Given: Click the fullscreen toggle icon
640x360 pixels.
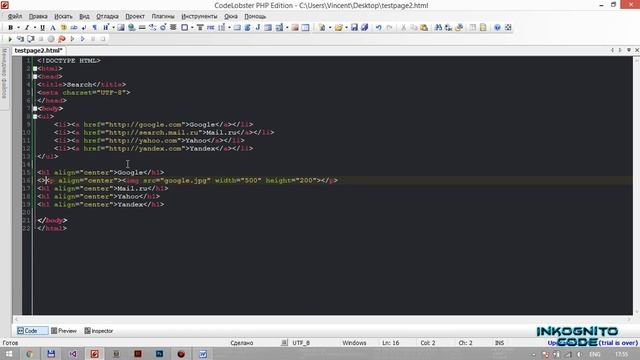Looking at the screenshot, I should point(508,27).
